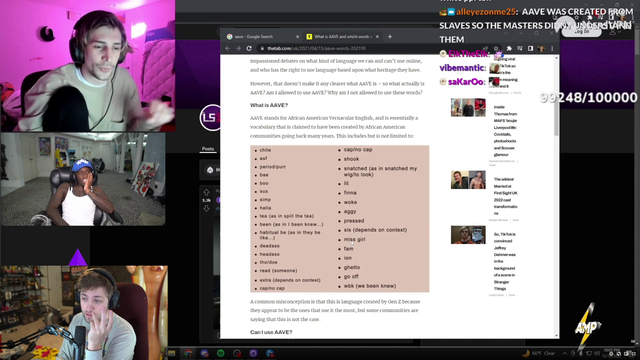Click 'simp' in the word list
The width and height of the screenshot is (640, 360).
(x=265, y=200)
